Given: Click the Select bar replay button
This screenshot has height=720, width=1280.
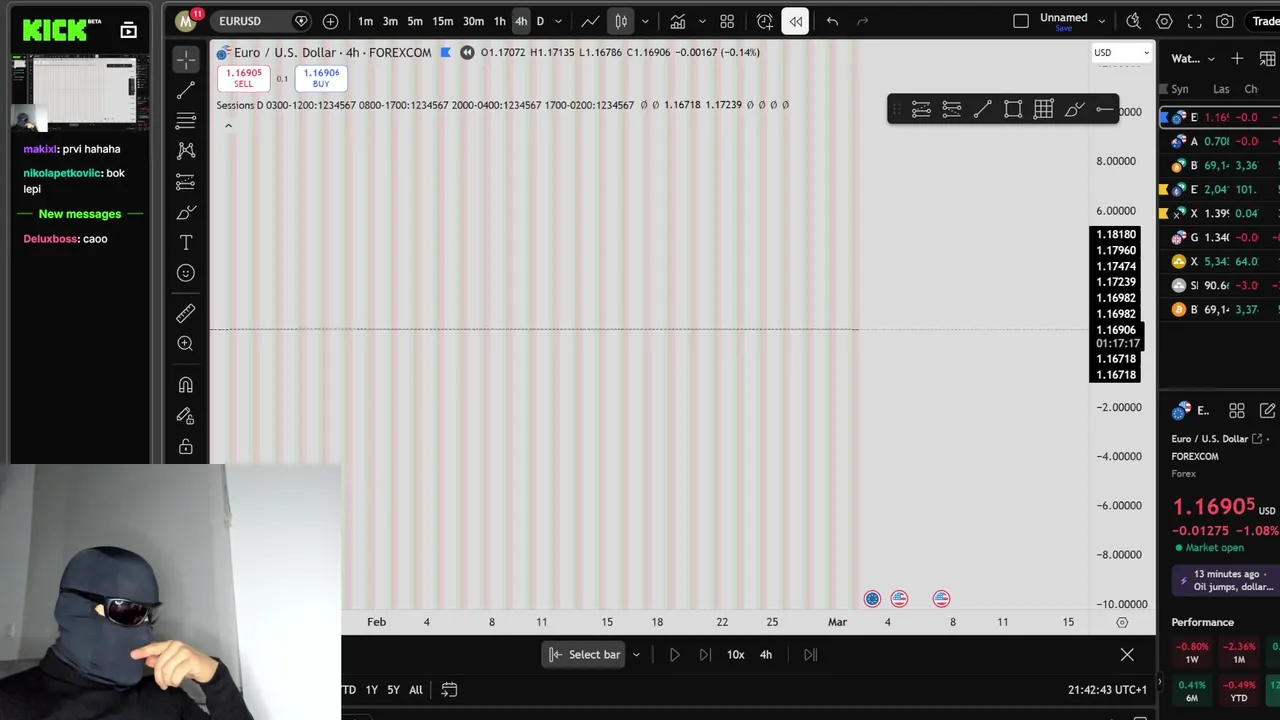Looking at the screenshot, I should coord(585,655).
